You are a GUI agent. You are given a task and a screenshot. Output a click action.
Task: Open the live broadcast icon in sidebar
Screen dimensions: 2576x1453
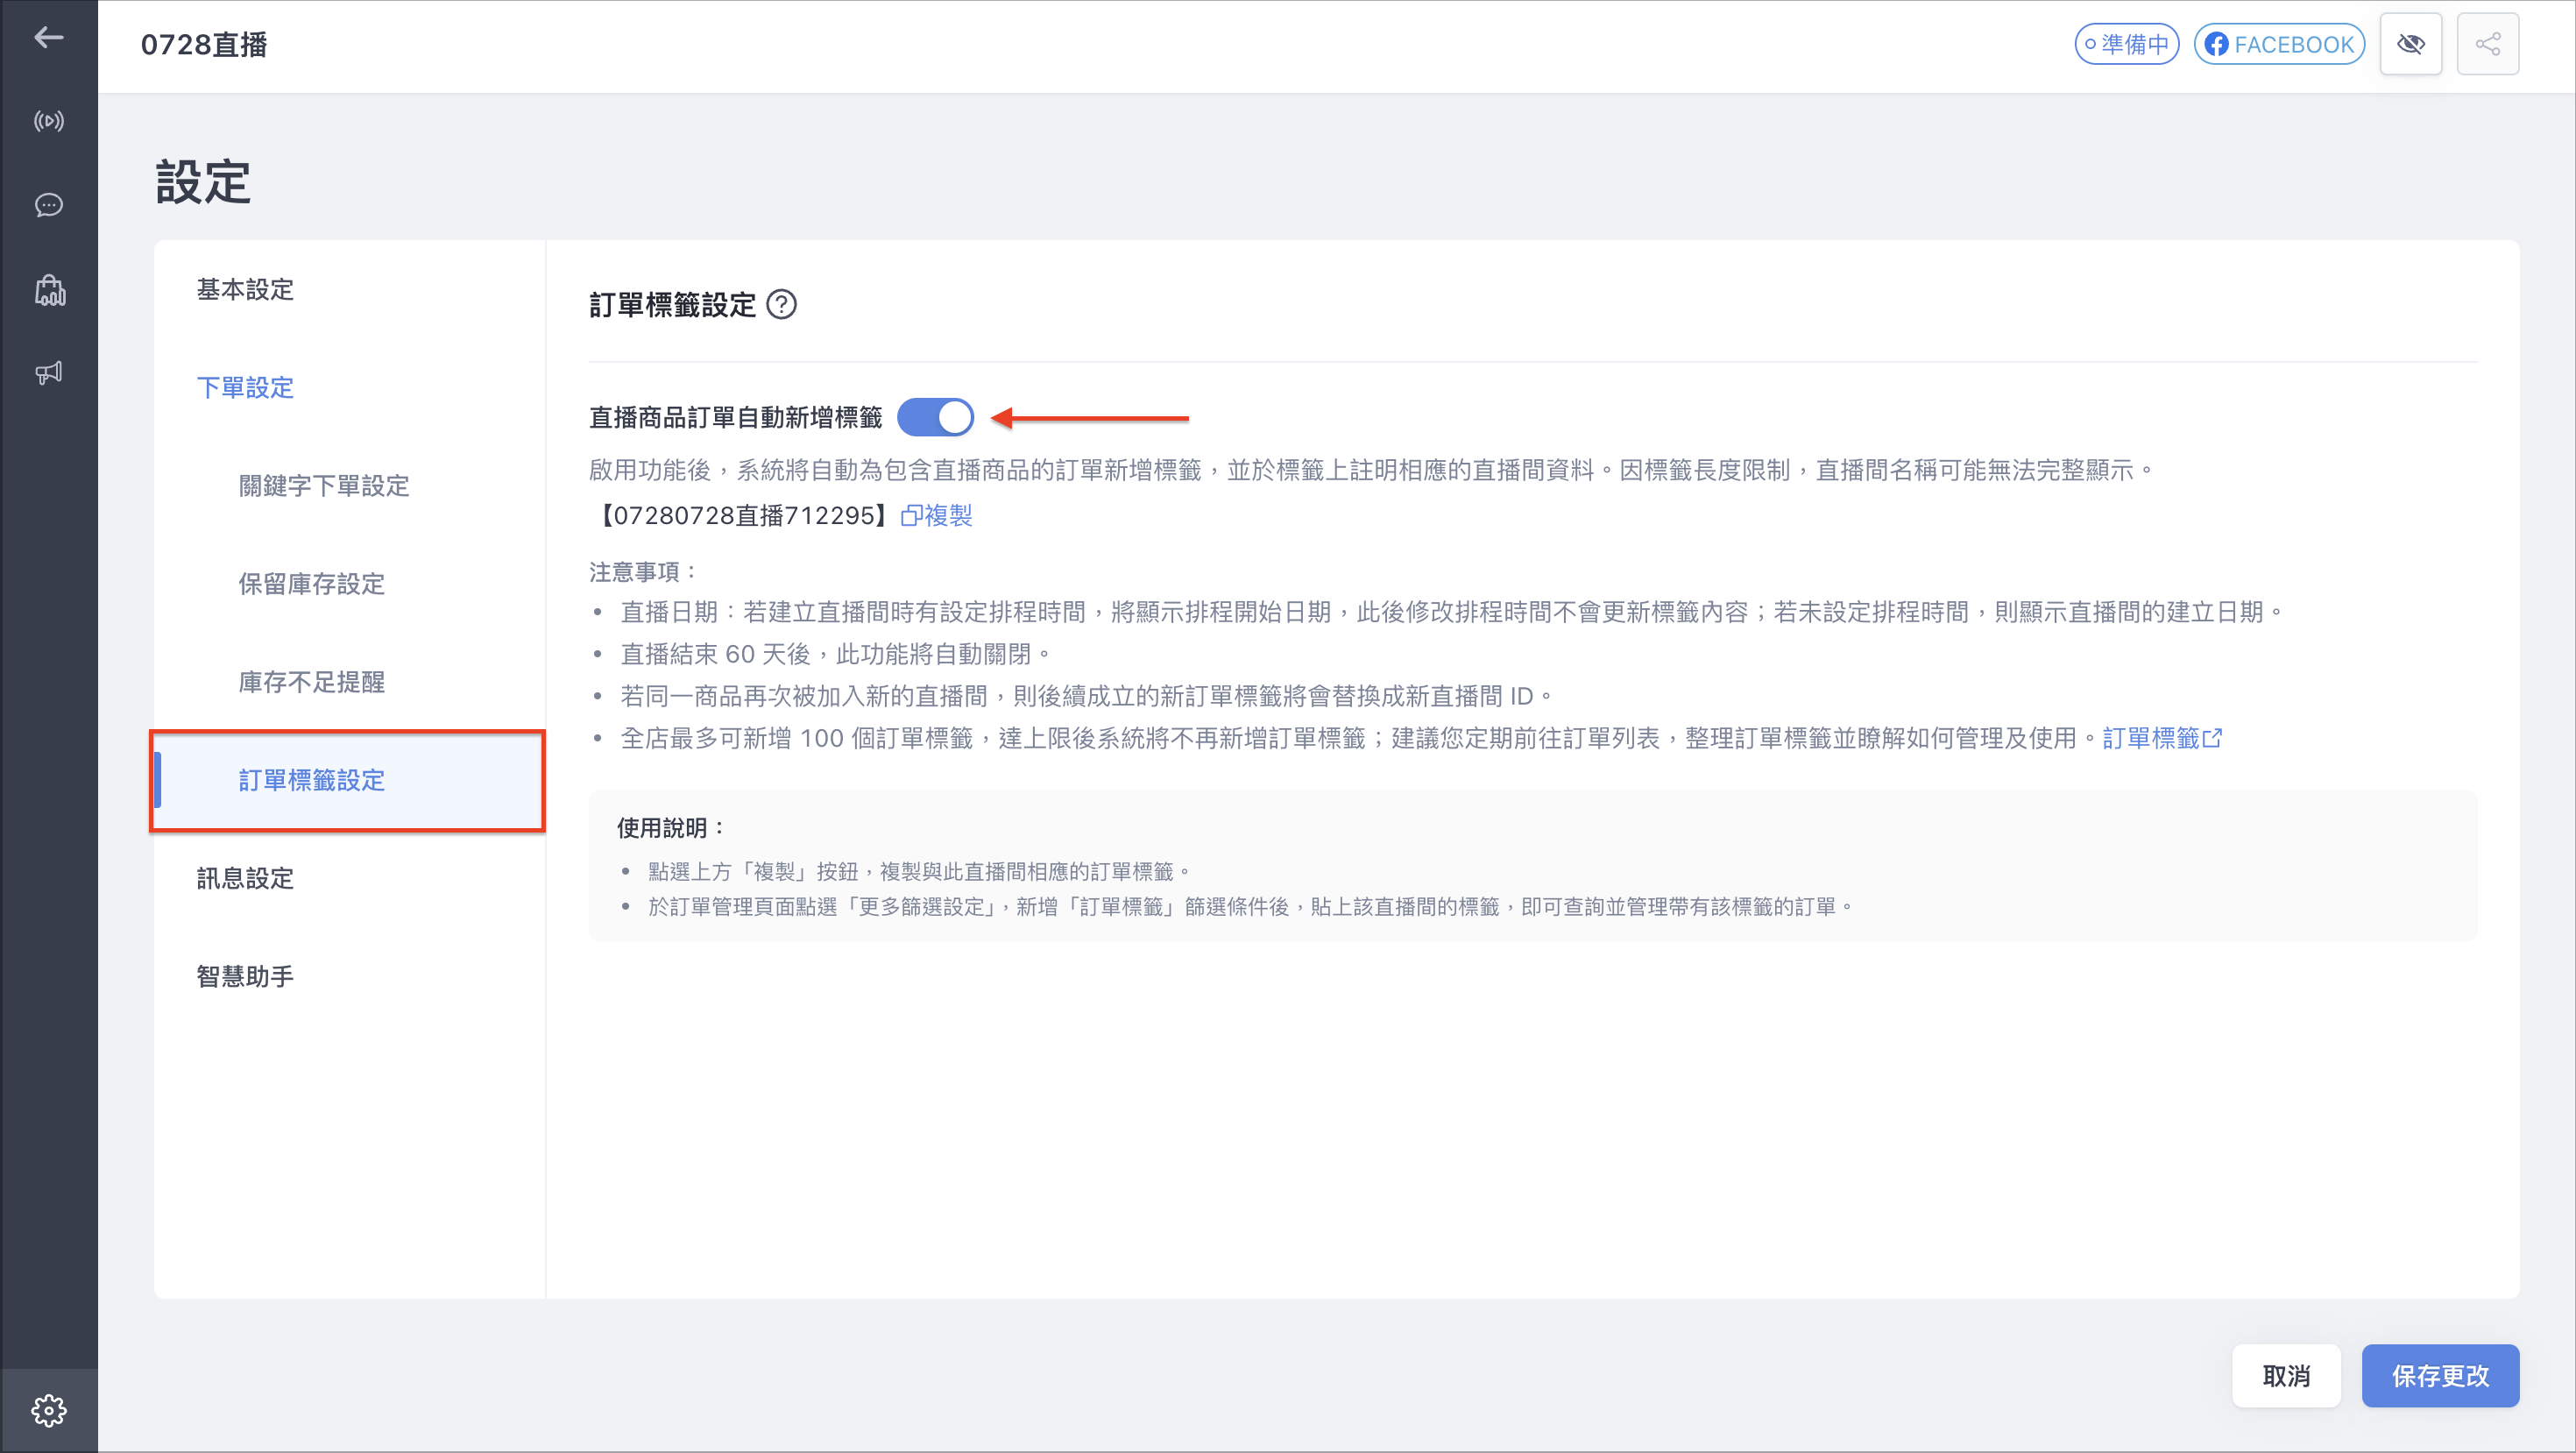[48, 121]
